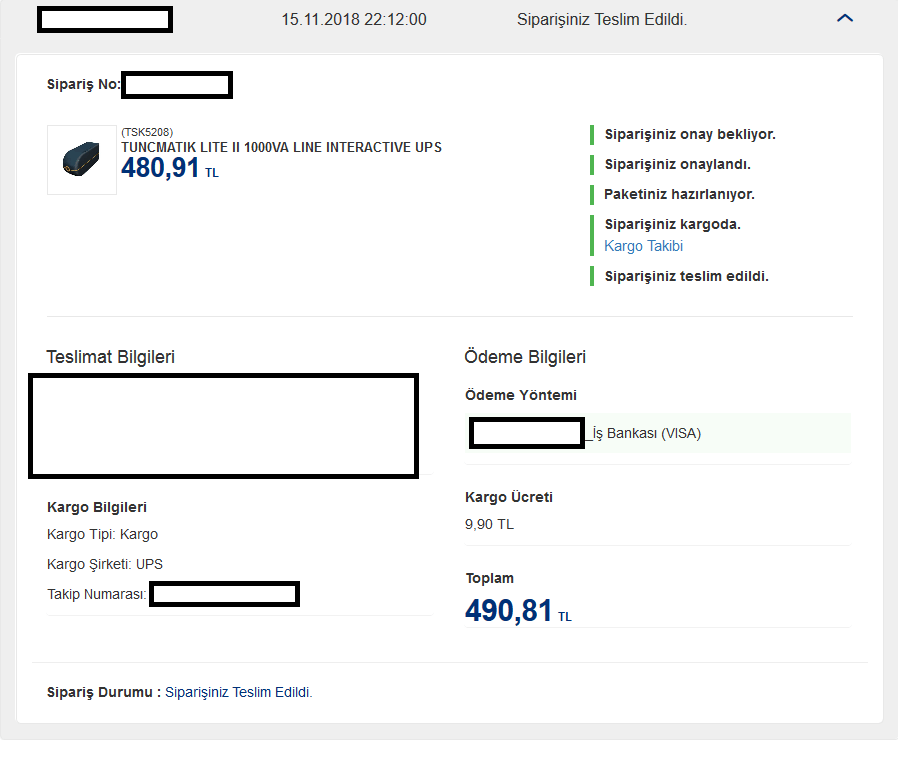898x758 pixels.
Task: Click the green Siparişiniz kargoda status marker
Action: point(592,234)
